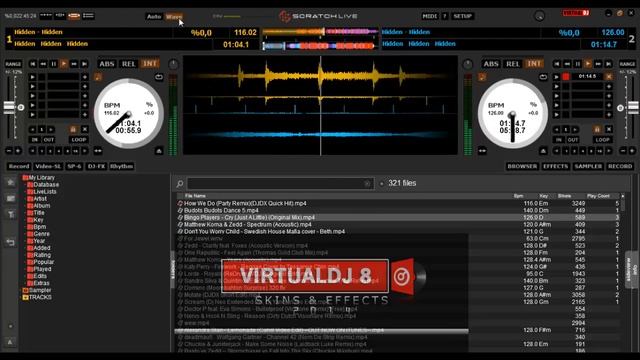Viewport: 640px width, 360px height.
Task: Eject track from right deck
Action: coord(543,151)
